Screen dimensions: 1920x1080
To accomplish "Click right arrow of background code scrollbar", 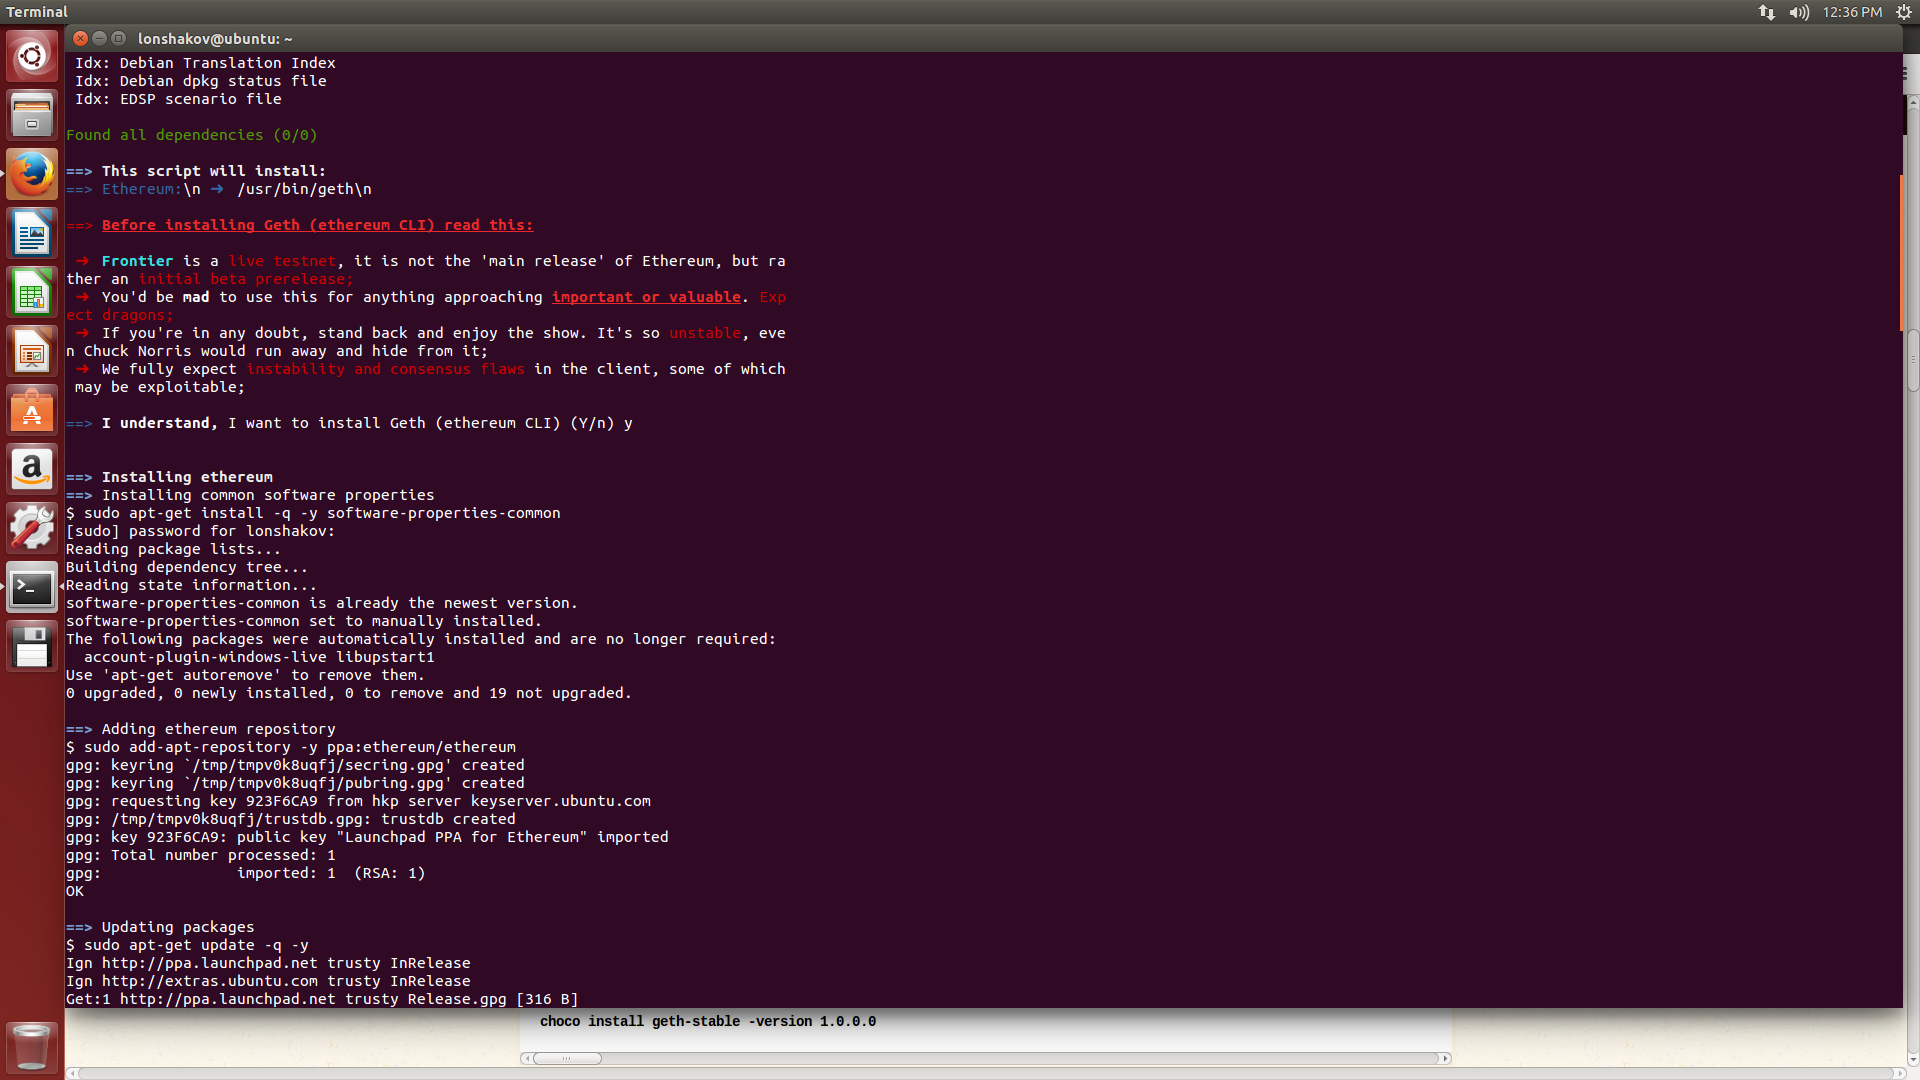I will click(x=1444, y=1058).
